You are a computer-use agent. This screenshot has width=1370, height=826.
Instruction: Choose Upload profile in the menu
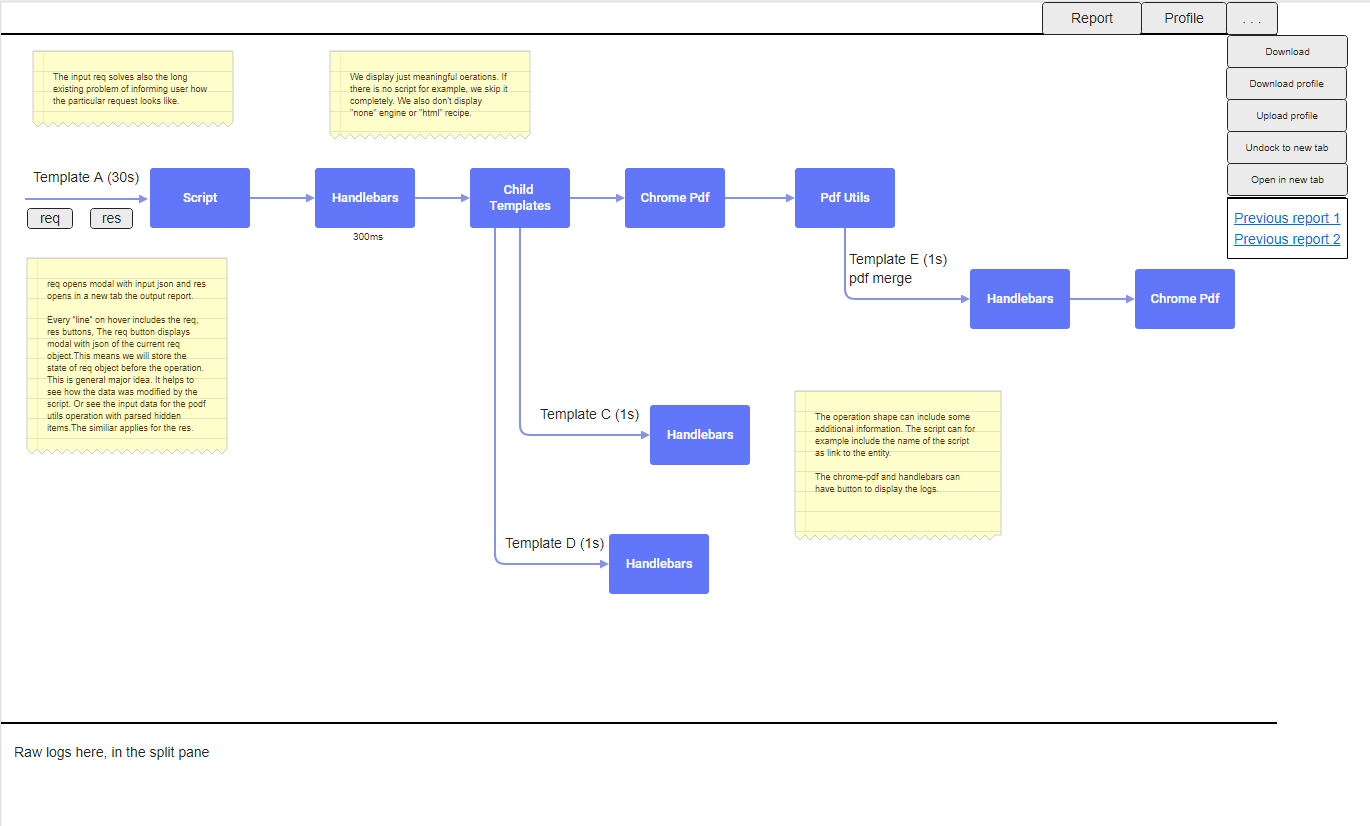tap(1286, 115)
